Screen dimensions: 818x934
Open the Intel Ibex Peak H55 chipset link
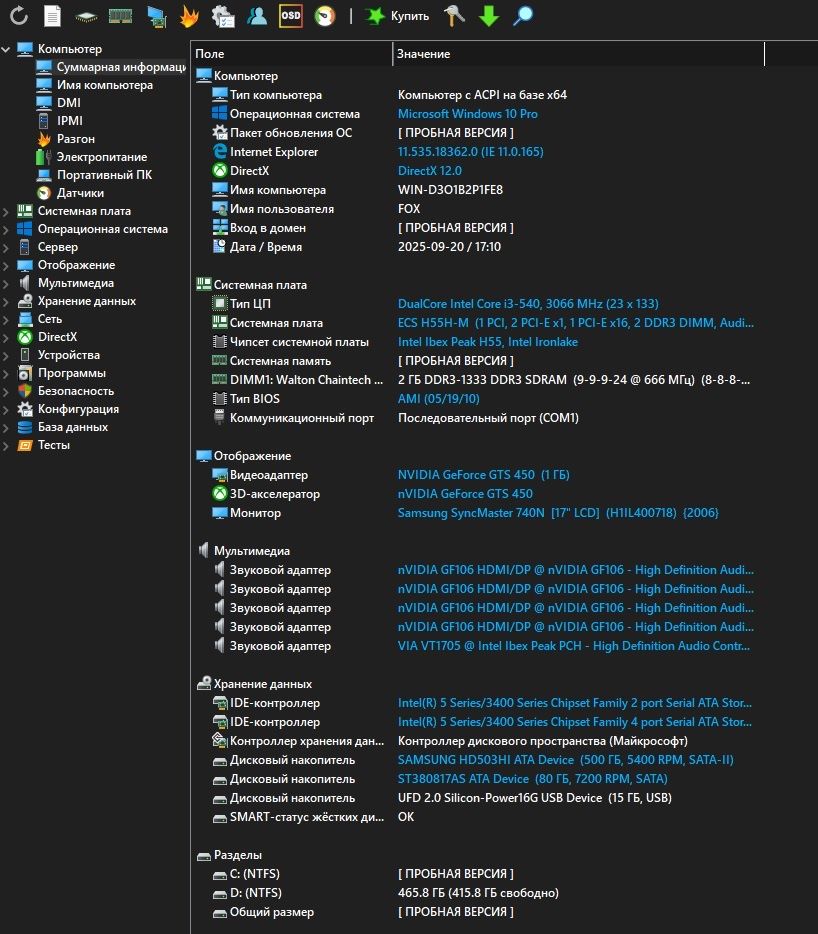coord(488,342)
